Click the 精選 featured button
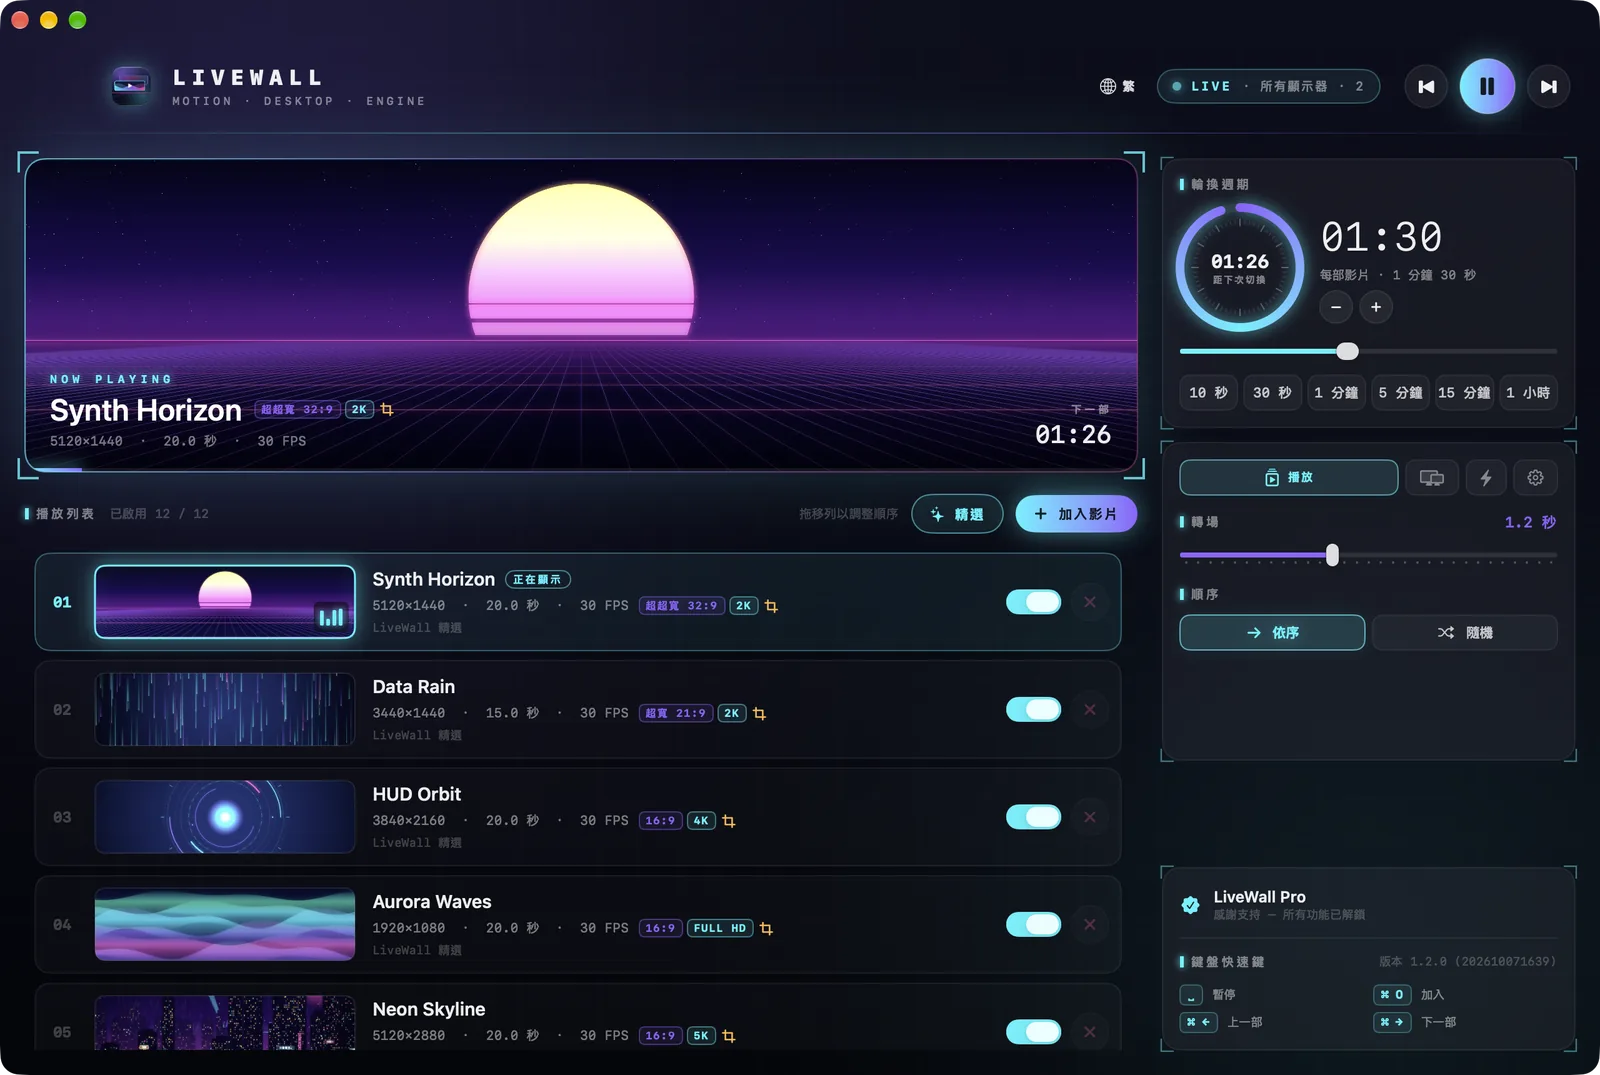The image size is (1600, 1075). click(x=957, y=514)
